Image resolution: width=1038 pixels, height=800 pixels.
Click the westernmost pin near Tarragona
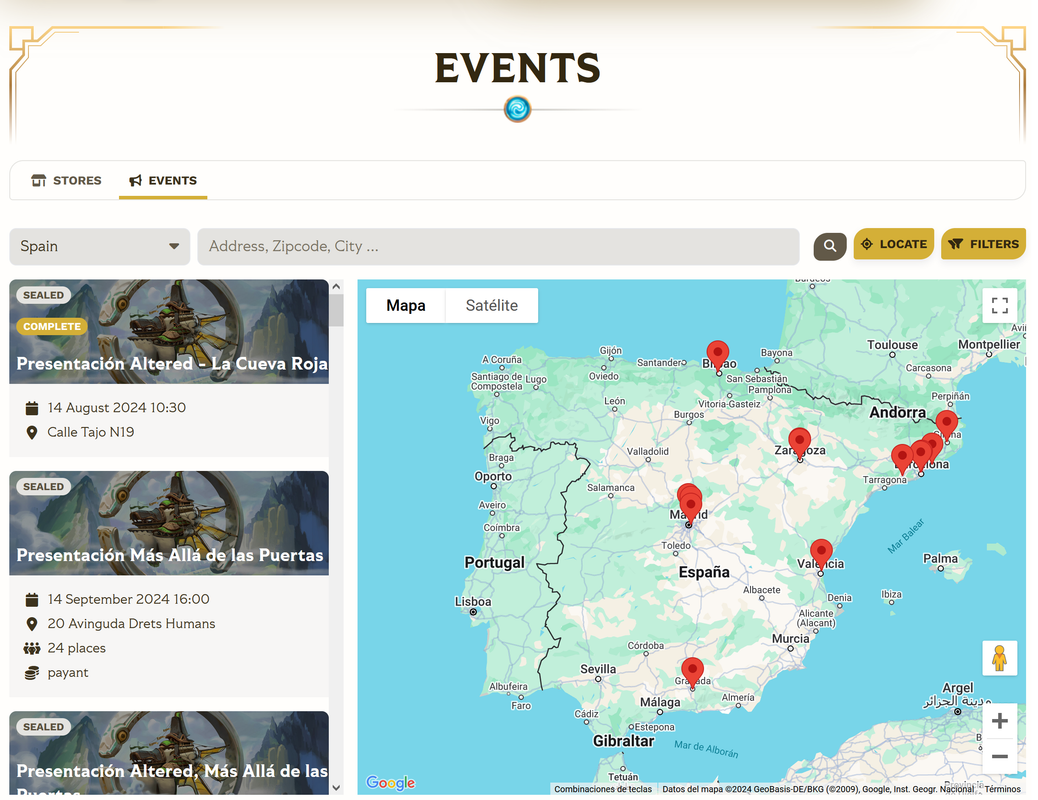pyautogui.click(x=901, y=458)
